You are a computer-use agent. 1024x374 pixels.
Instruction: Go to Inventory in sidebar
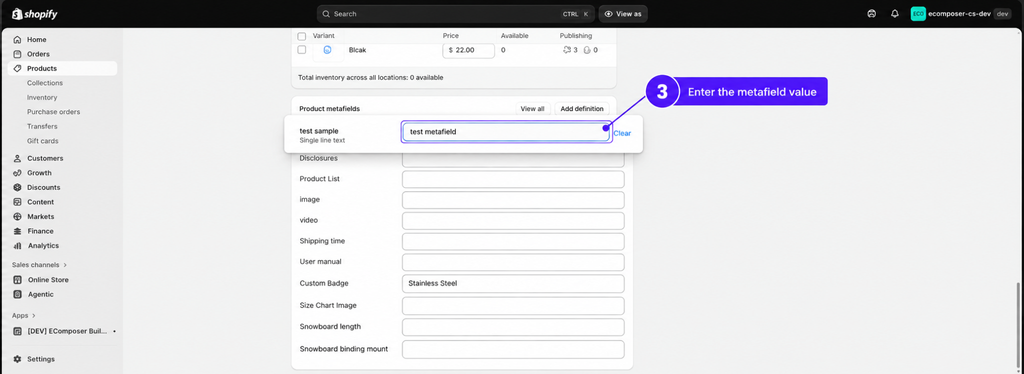tap(42, 97)
